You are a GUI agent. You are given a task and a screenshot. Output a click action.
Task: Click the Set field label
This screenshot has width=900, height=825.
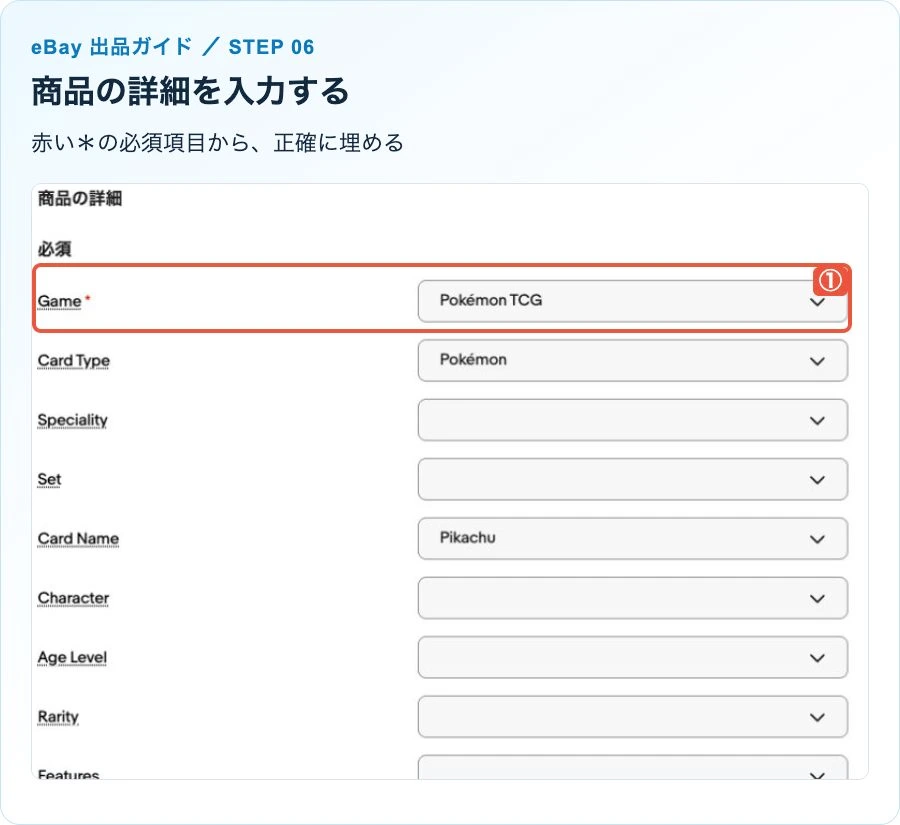click(49, 479)
